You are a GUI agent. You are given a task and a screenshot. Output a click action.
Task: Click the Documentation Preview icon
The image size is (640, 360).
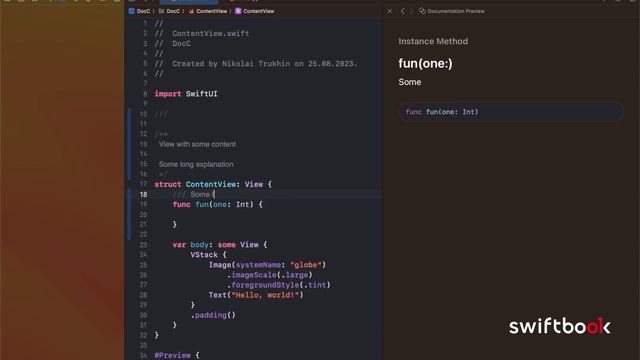pyautogui.click(x=422, y=11)
